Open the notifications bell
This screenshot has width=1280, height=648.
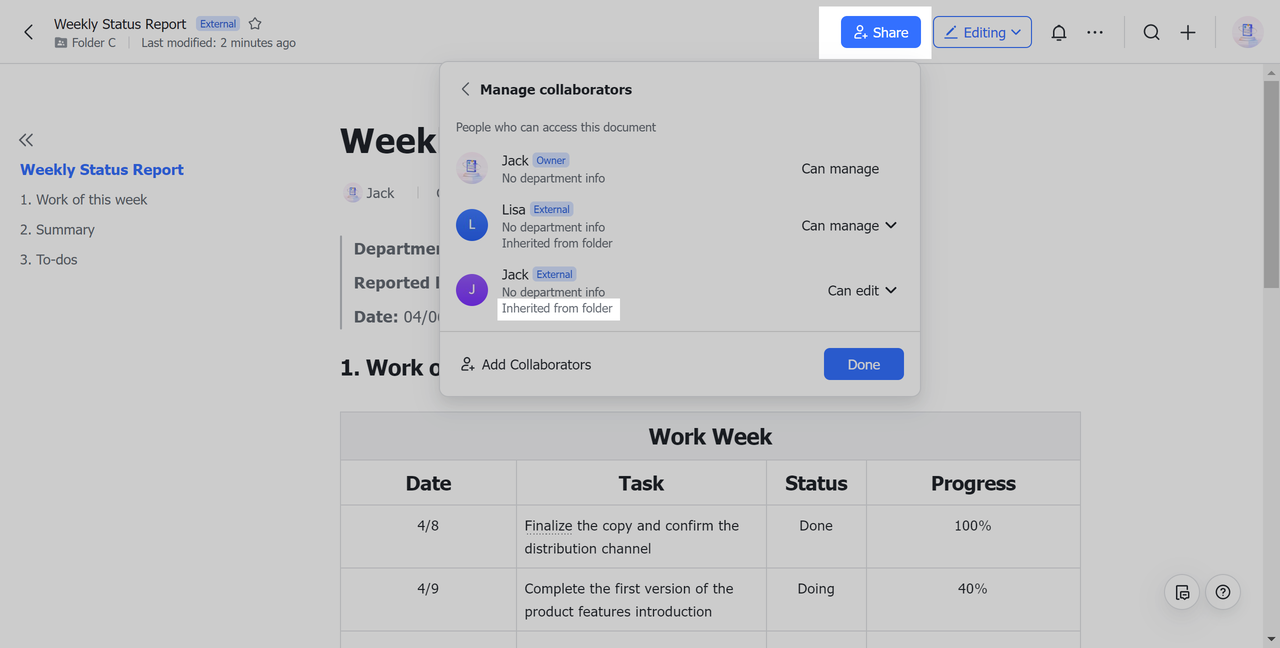[x=1059, y=33]
